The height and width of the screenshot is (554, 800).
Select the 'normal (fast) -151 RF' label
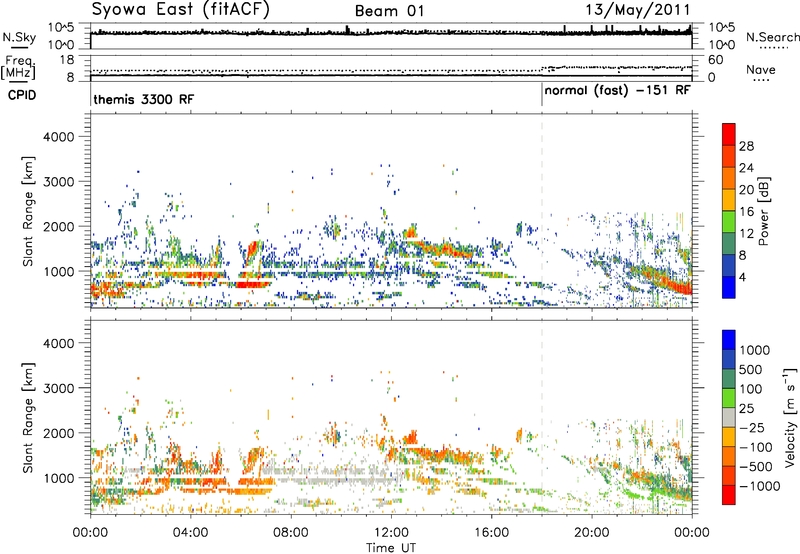tap(617, 90)
